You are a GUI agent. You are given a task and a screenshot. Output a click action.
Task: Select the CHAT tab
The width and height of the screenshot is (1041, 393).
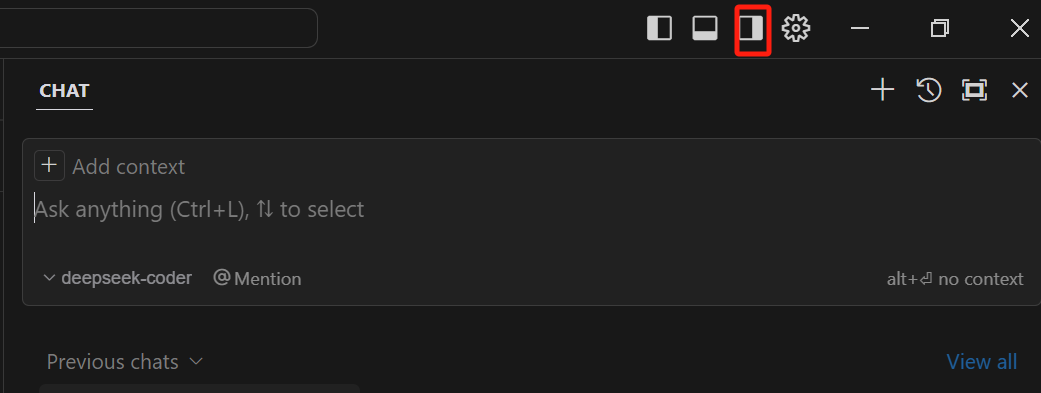(64, 91)
